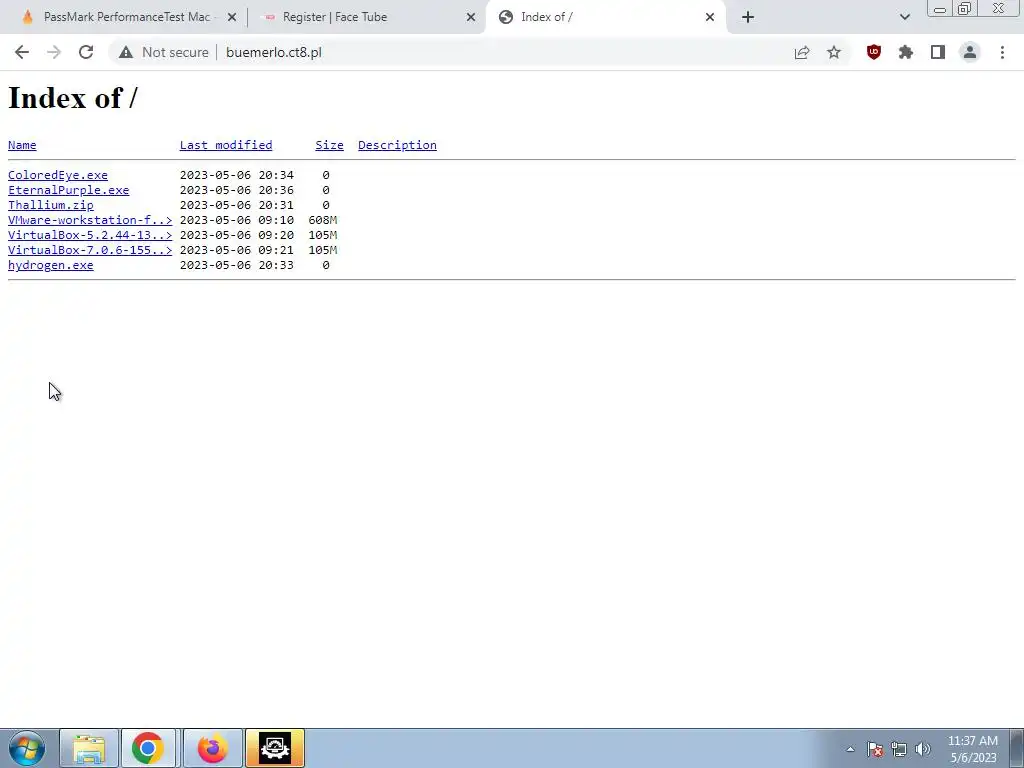Open the uBlock Origin extension

874,52
